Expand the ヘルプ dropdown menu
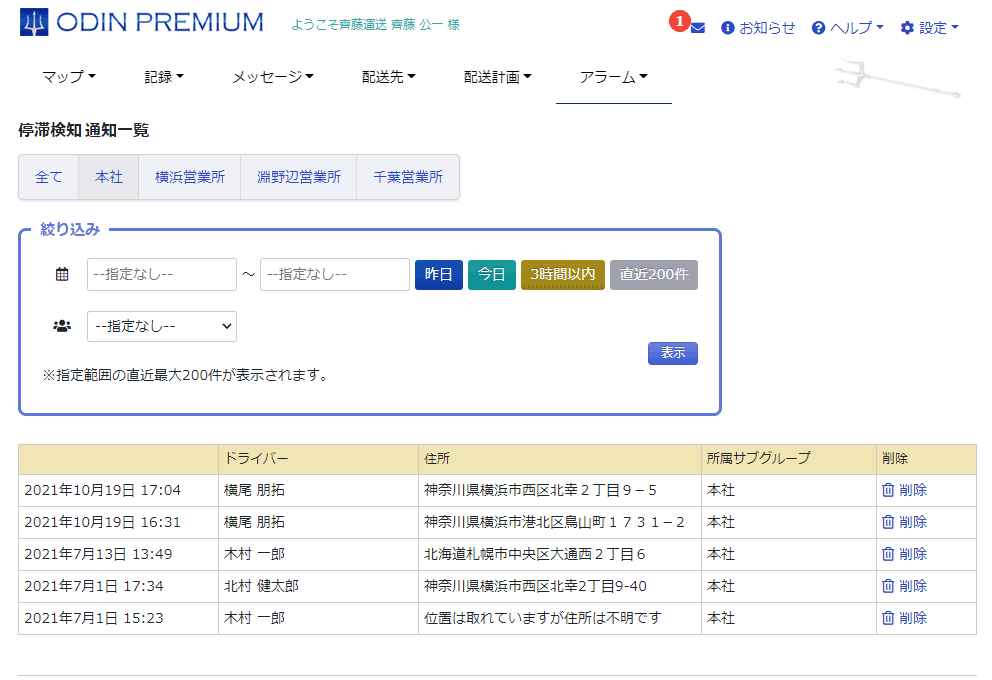The image size is (992, 680). coord(847,28)
